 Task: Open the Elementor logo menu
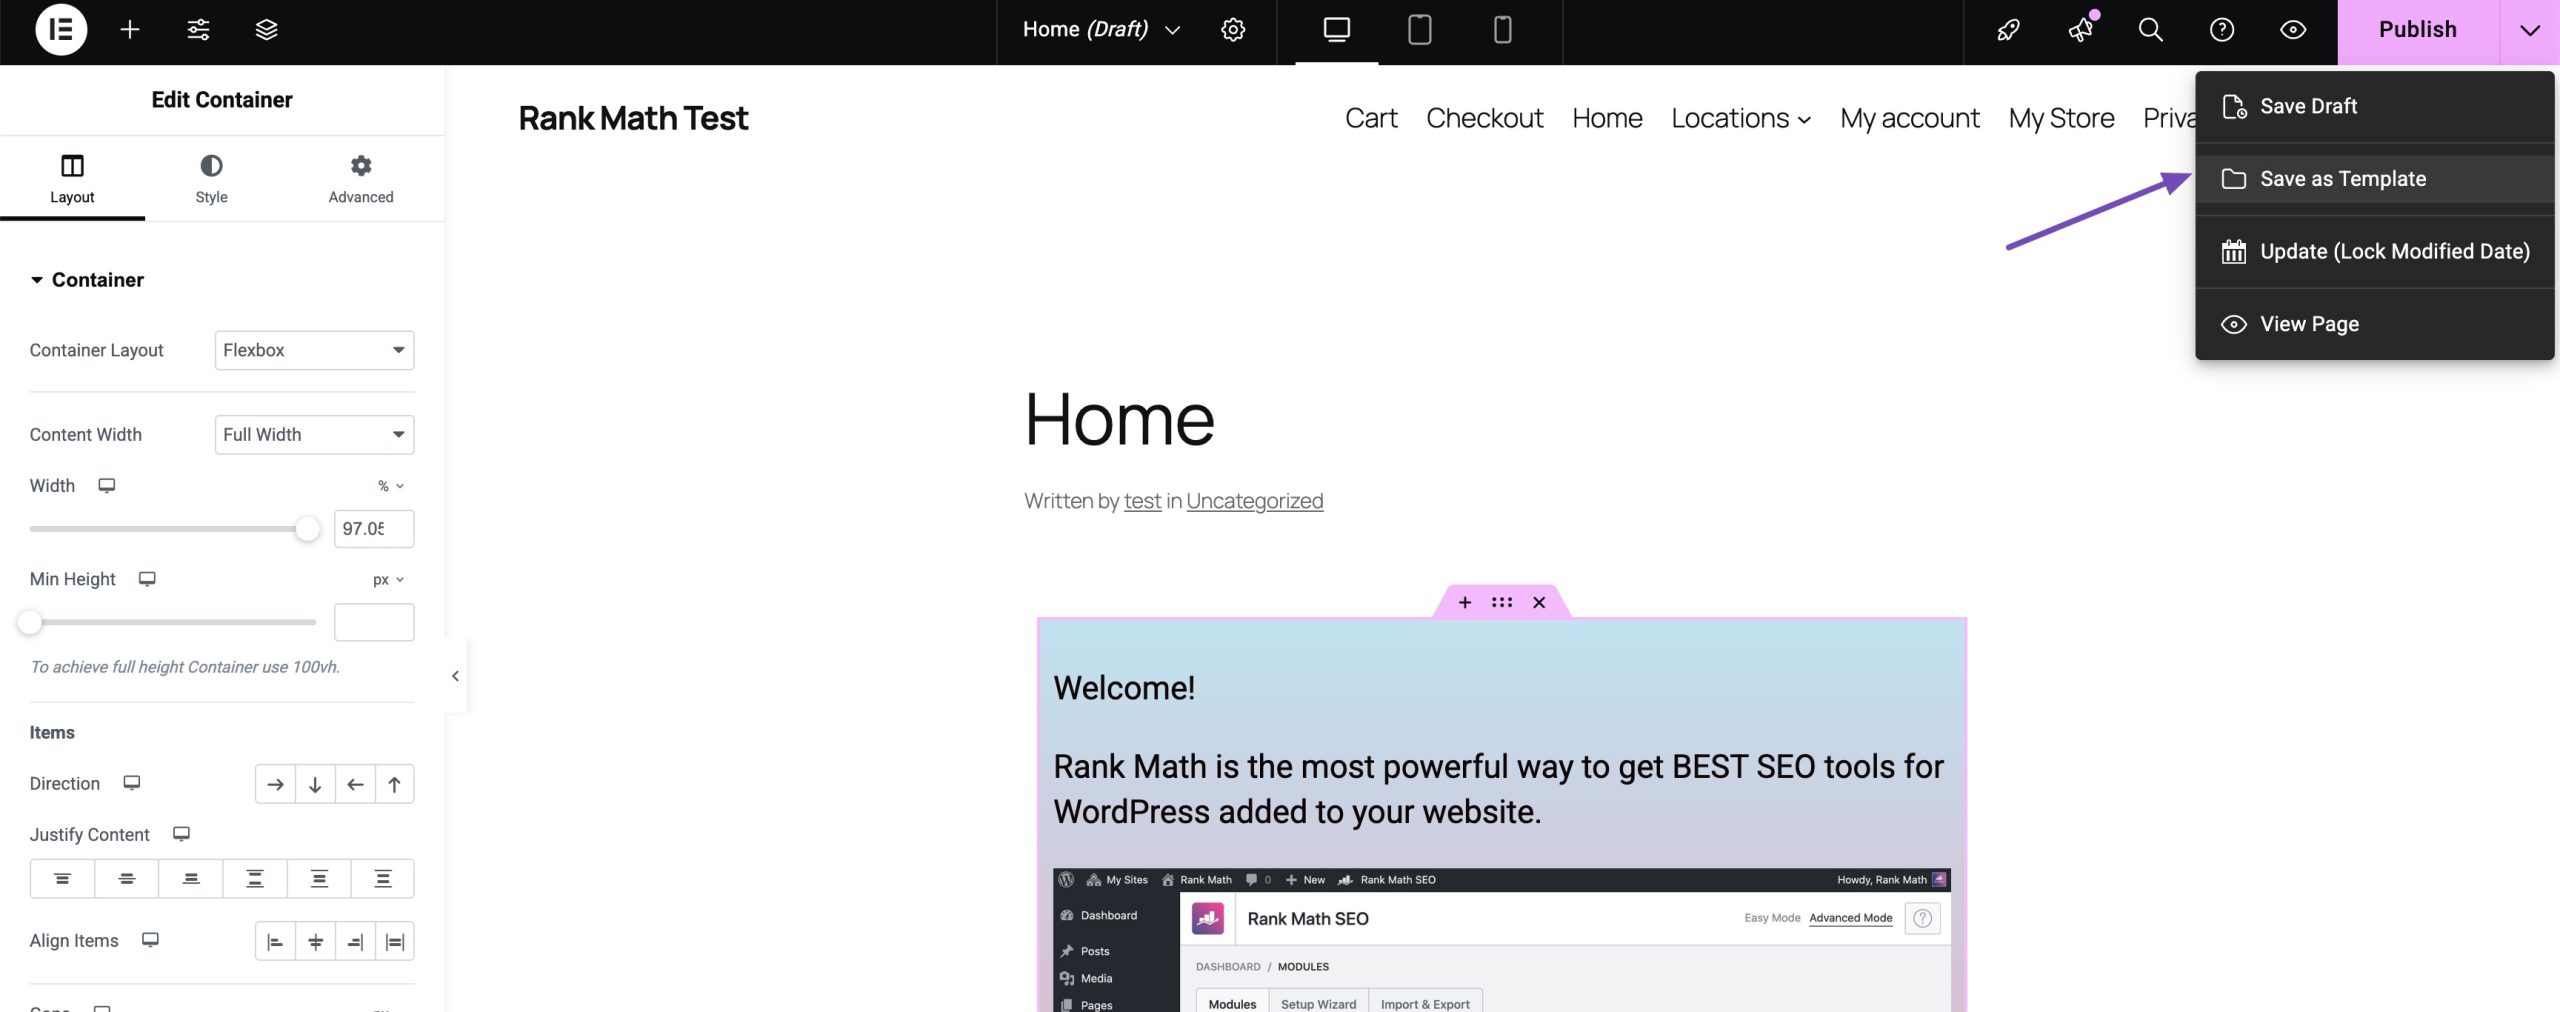(61, 30)
